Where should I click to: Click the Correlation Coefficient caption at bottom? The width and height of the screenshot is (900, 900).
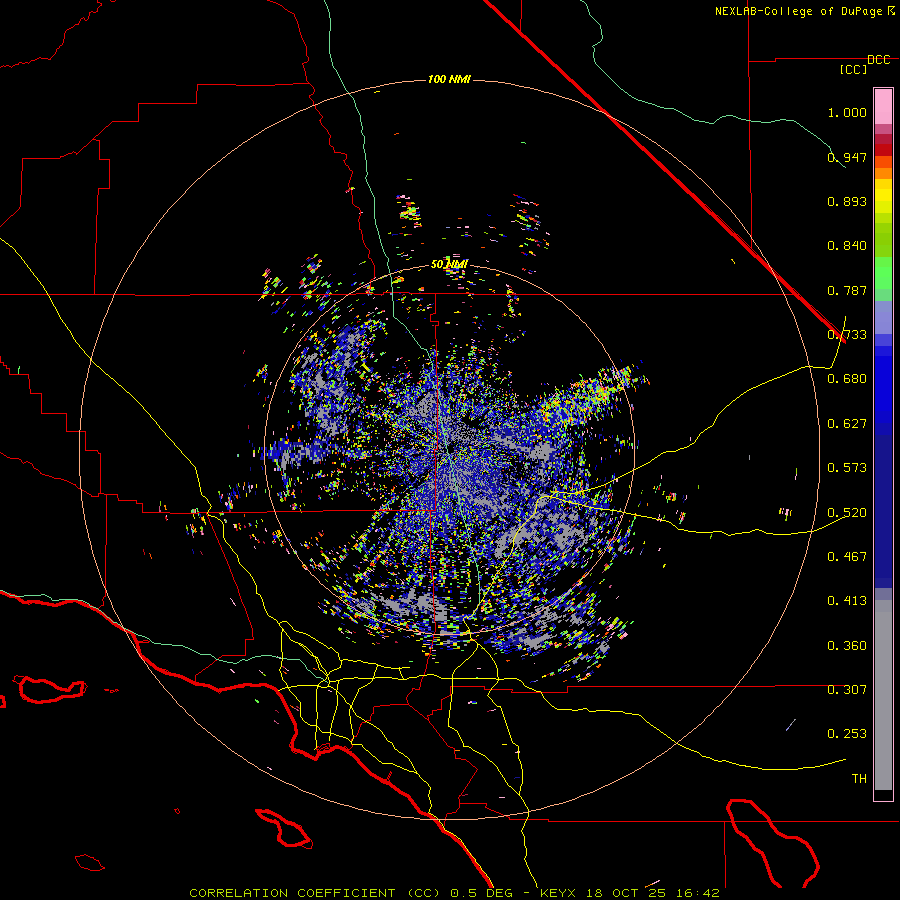coord(454,893)
